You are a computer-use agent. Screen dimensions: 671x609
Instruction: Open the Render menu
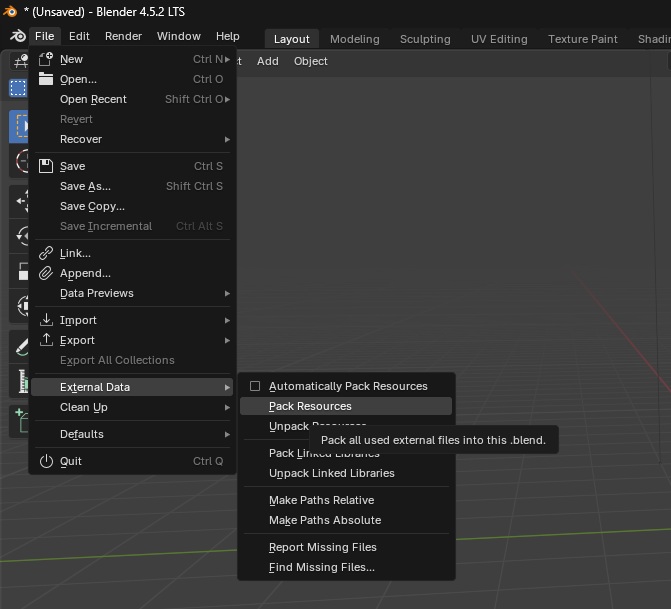(x=123, y=36)
